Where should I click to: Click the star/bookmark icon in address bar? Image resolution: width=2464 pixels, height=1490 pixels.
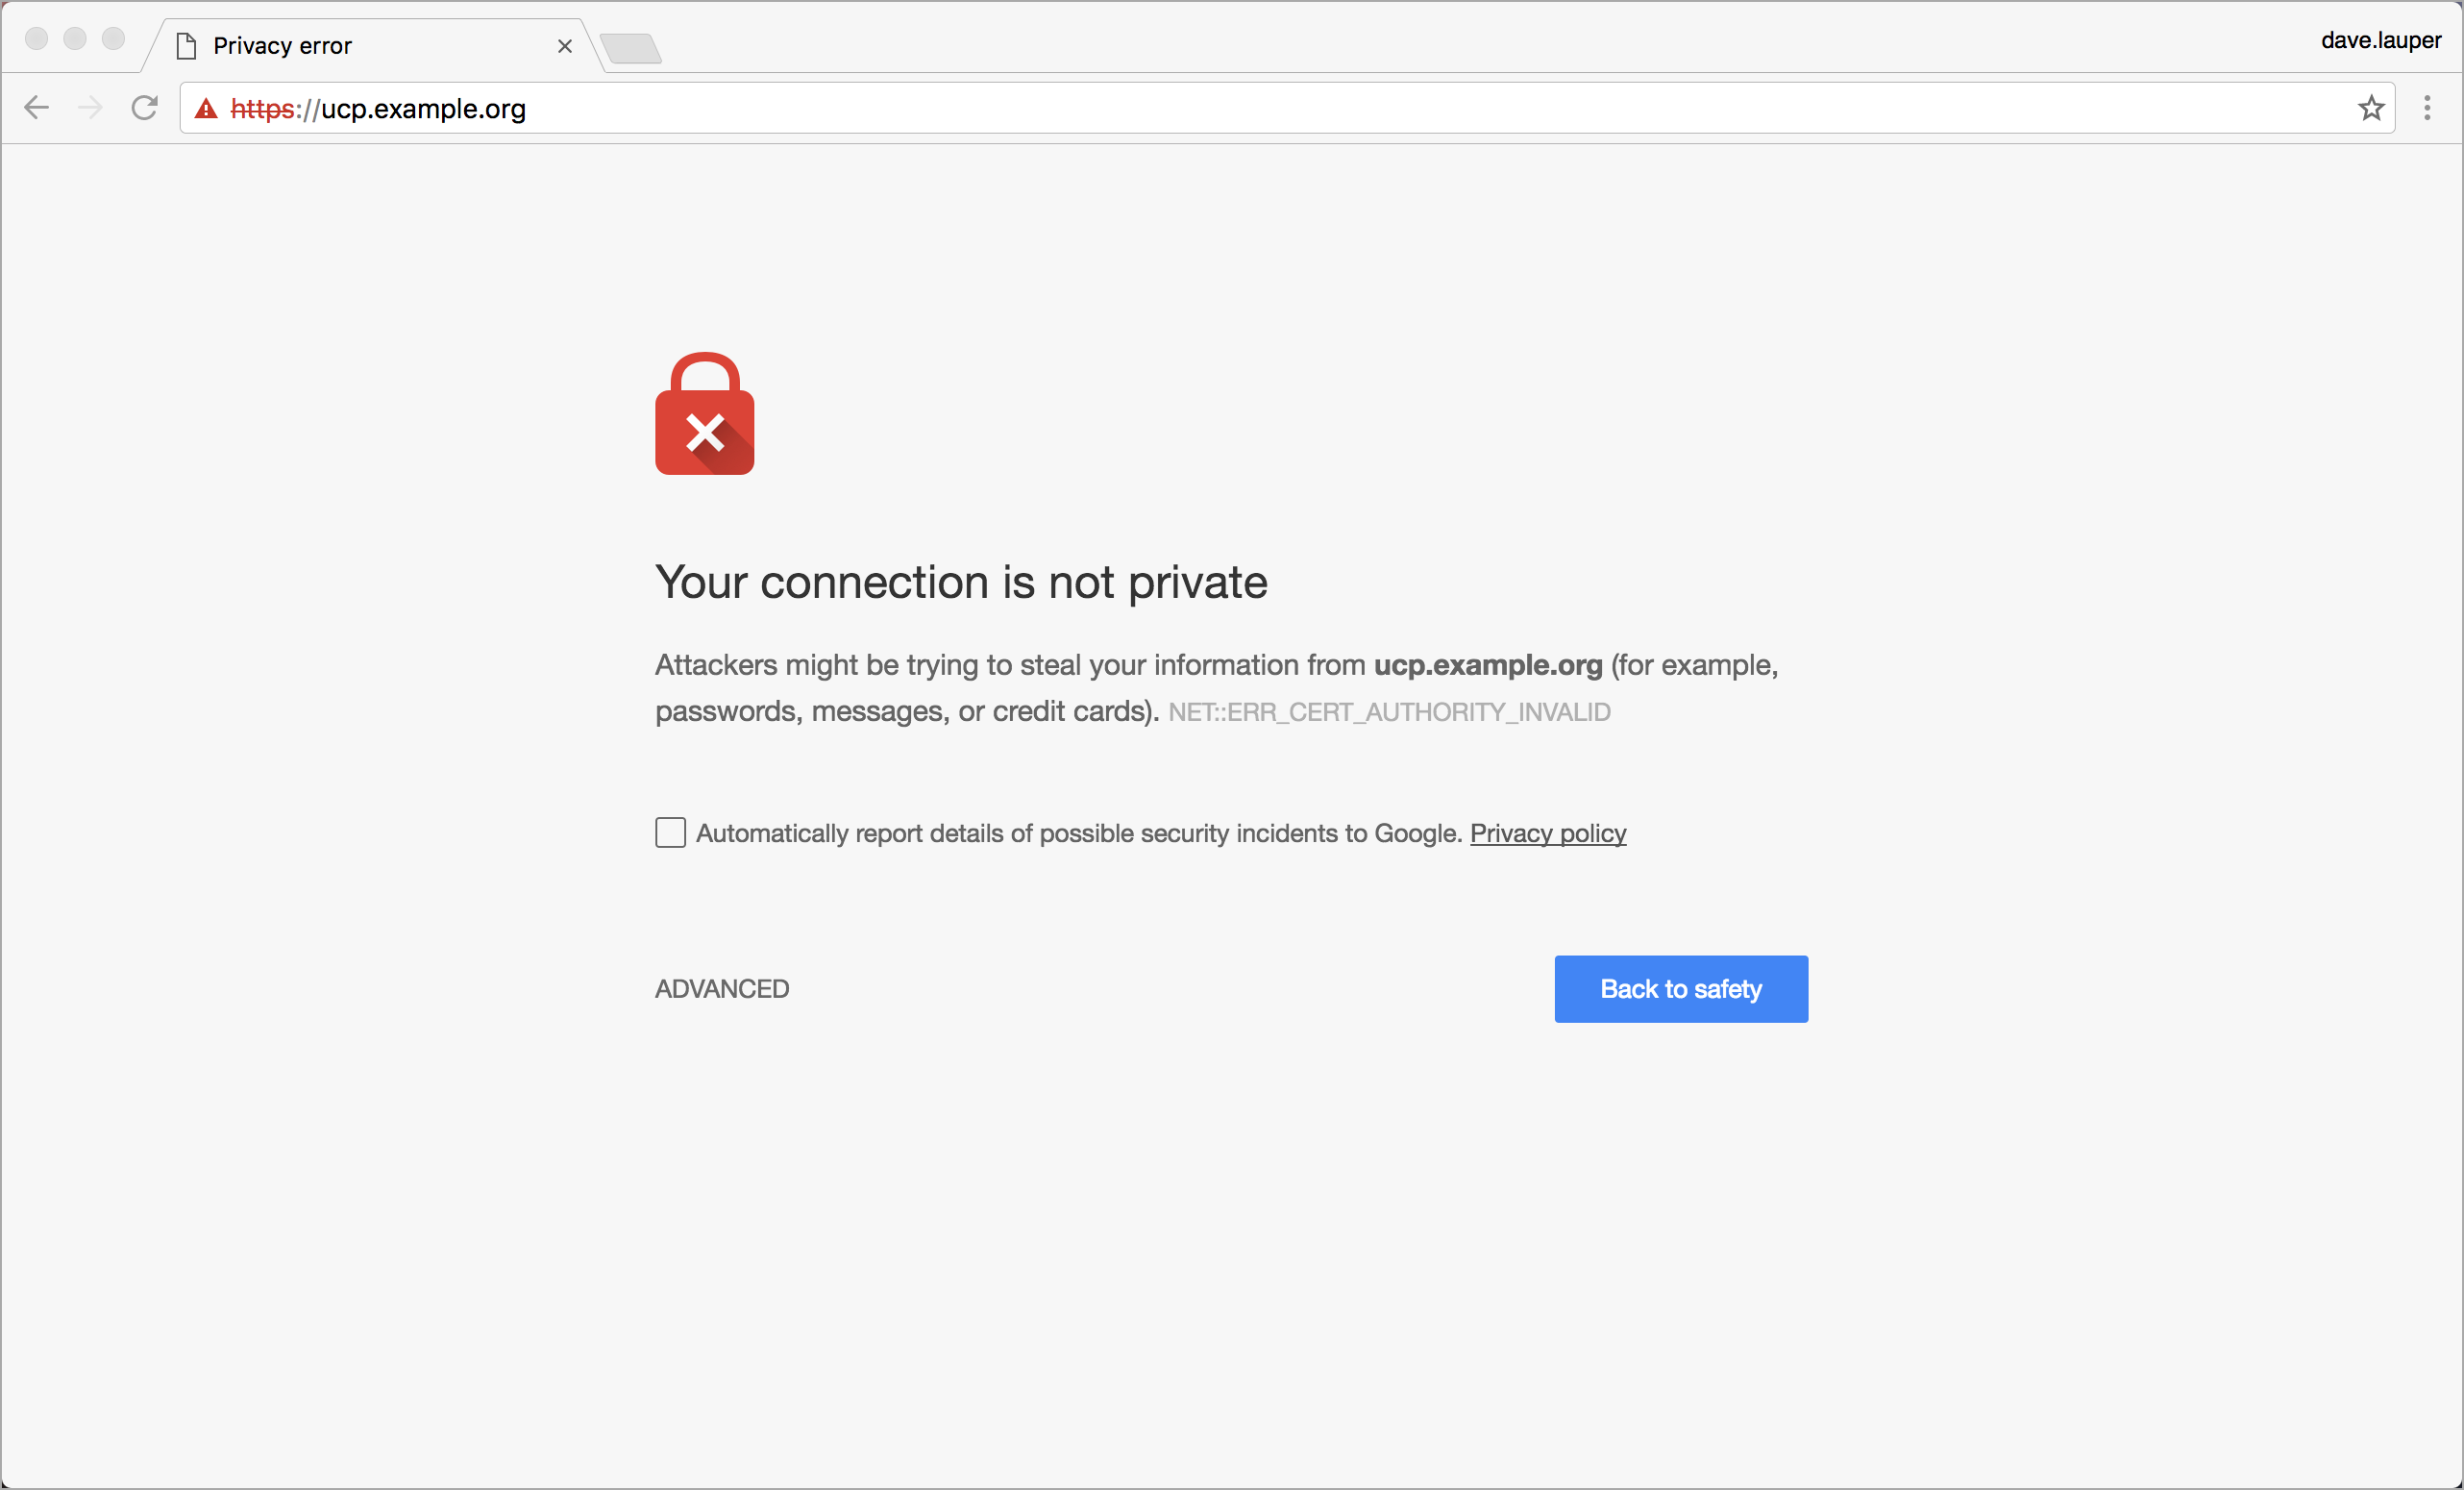2373,110
